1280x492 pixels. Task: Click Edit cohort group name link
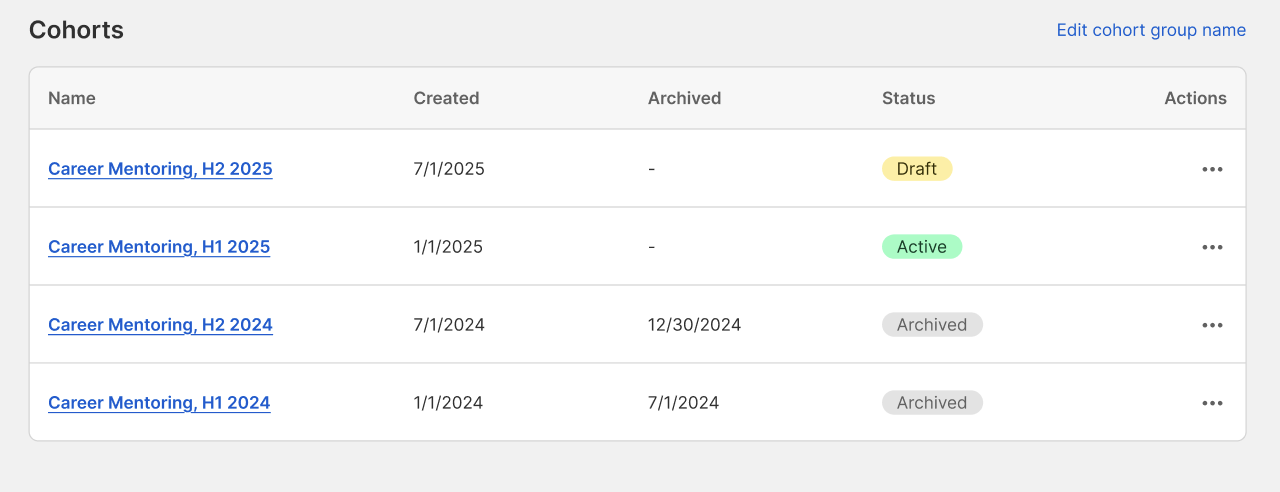pyautogui.click(x=1151, y=30)
